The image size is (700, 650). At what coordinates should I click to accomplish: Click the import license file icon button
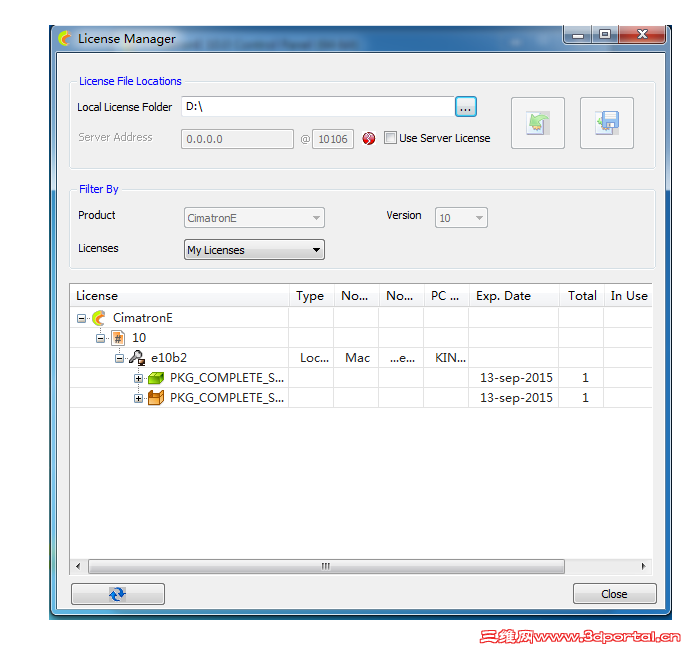[538, 123]
